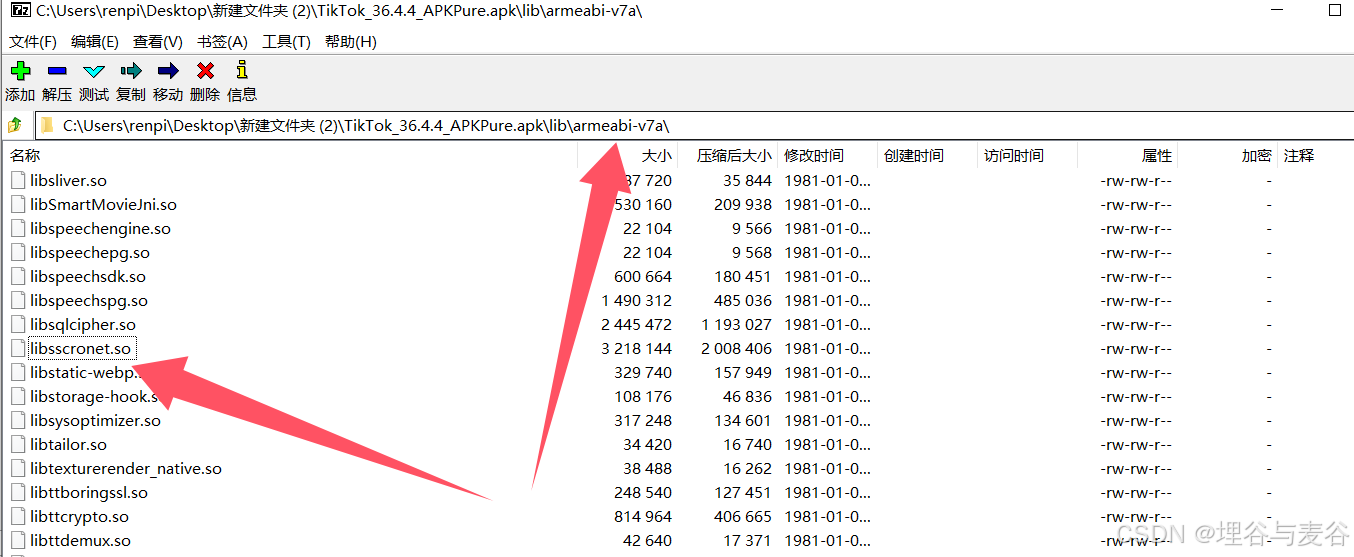Select the libsliver.so file name
Viewport: 1354px width, 557px height.
tap(68, 181)
